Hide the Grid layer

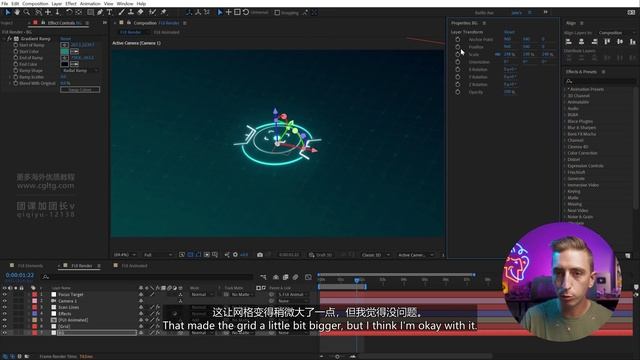tap(4, 327)
